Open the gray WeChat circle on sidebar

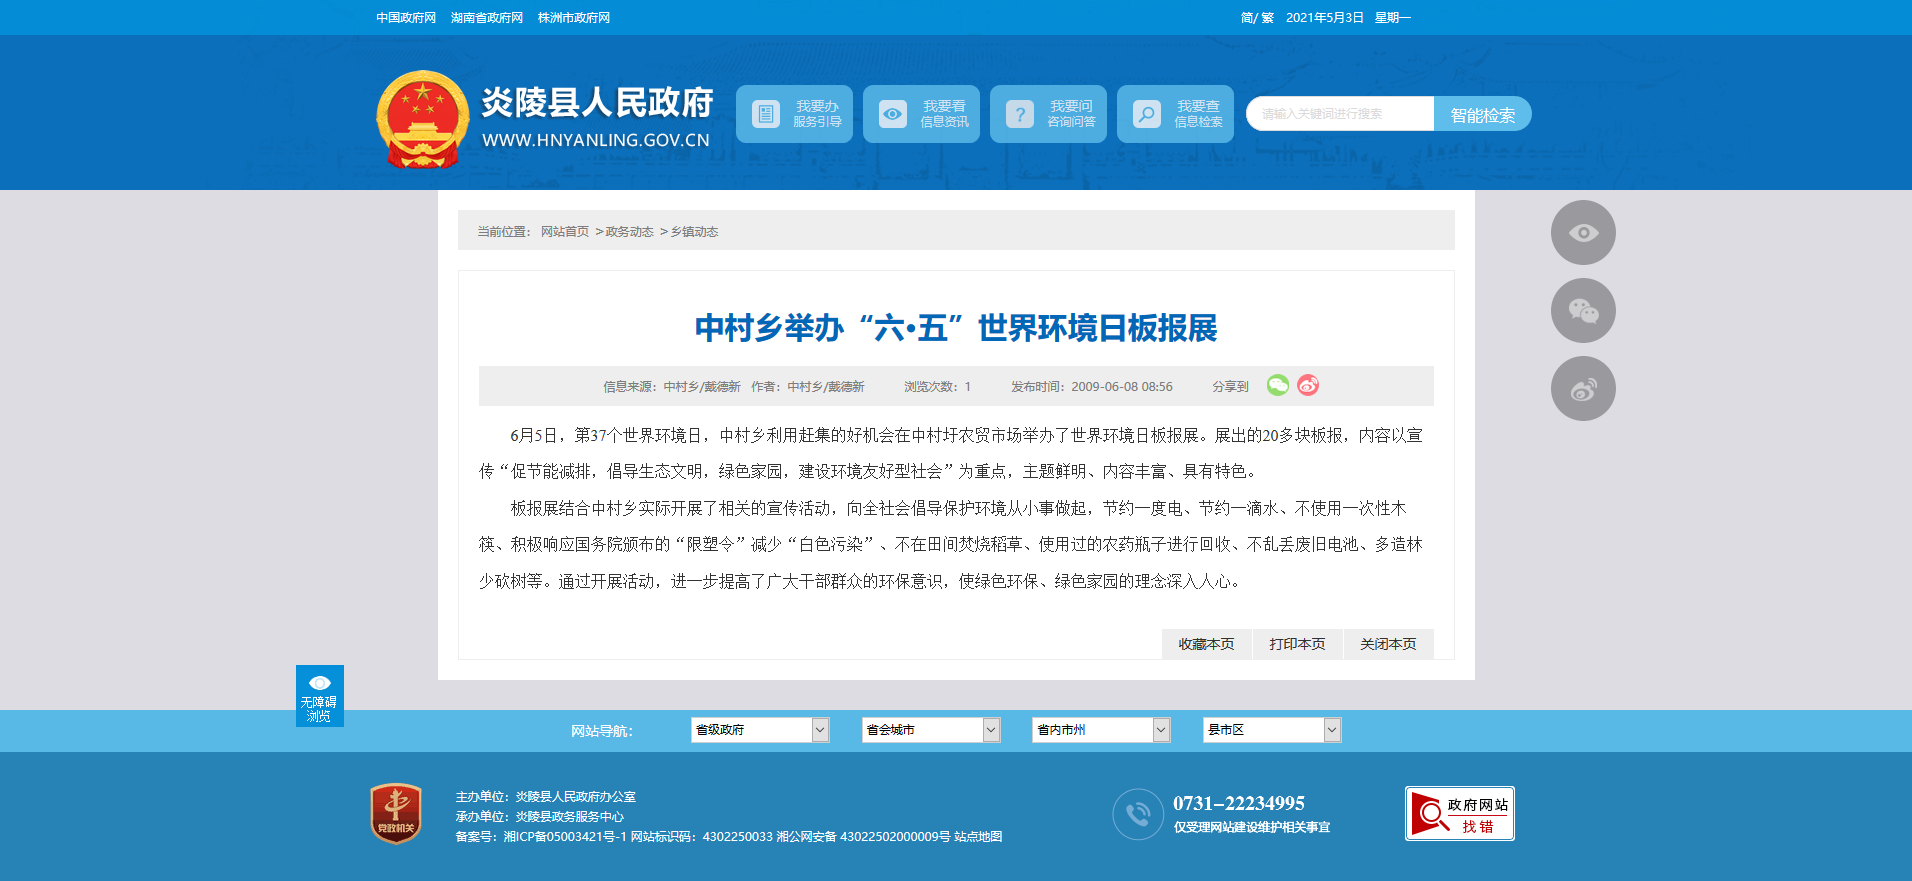click(x=1582, y=311)
